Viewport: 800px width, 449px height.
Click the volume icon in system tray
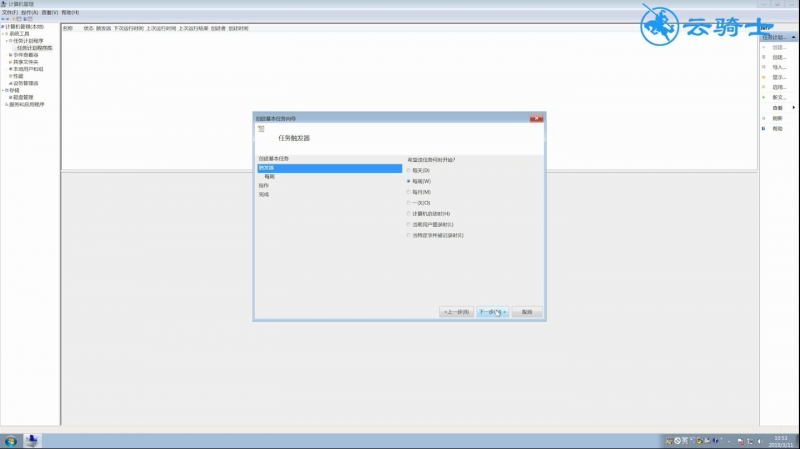click(759, 441)
